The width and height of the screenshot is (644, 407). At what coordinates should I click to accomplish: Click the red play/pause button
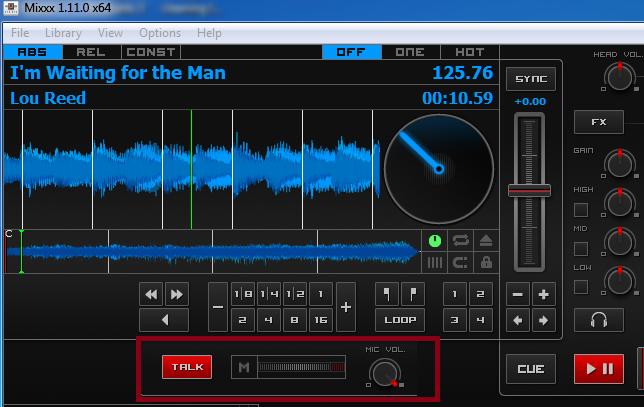pyautogui.click(x=599, y=369)
